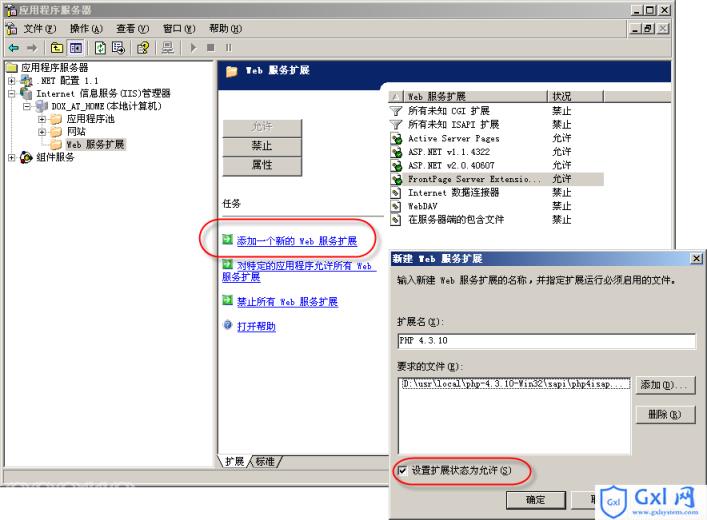
Task: Click the 扩展名 input field
Action: tap(546, 341)
